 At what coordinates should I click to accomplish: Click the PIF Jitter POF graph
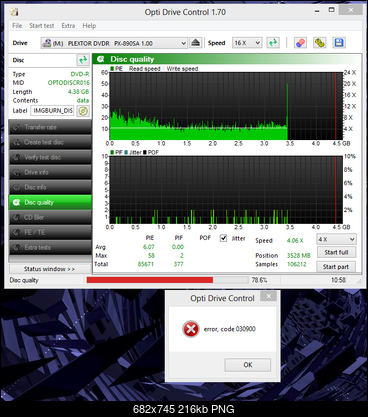coord(226,190)
